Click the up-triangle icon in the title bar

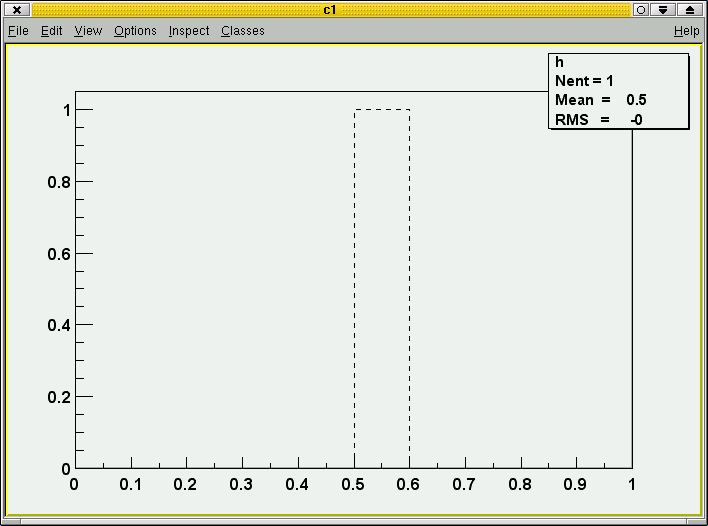click(689, 9)
